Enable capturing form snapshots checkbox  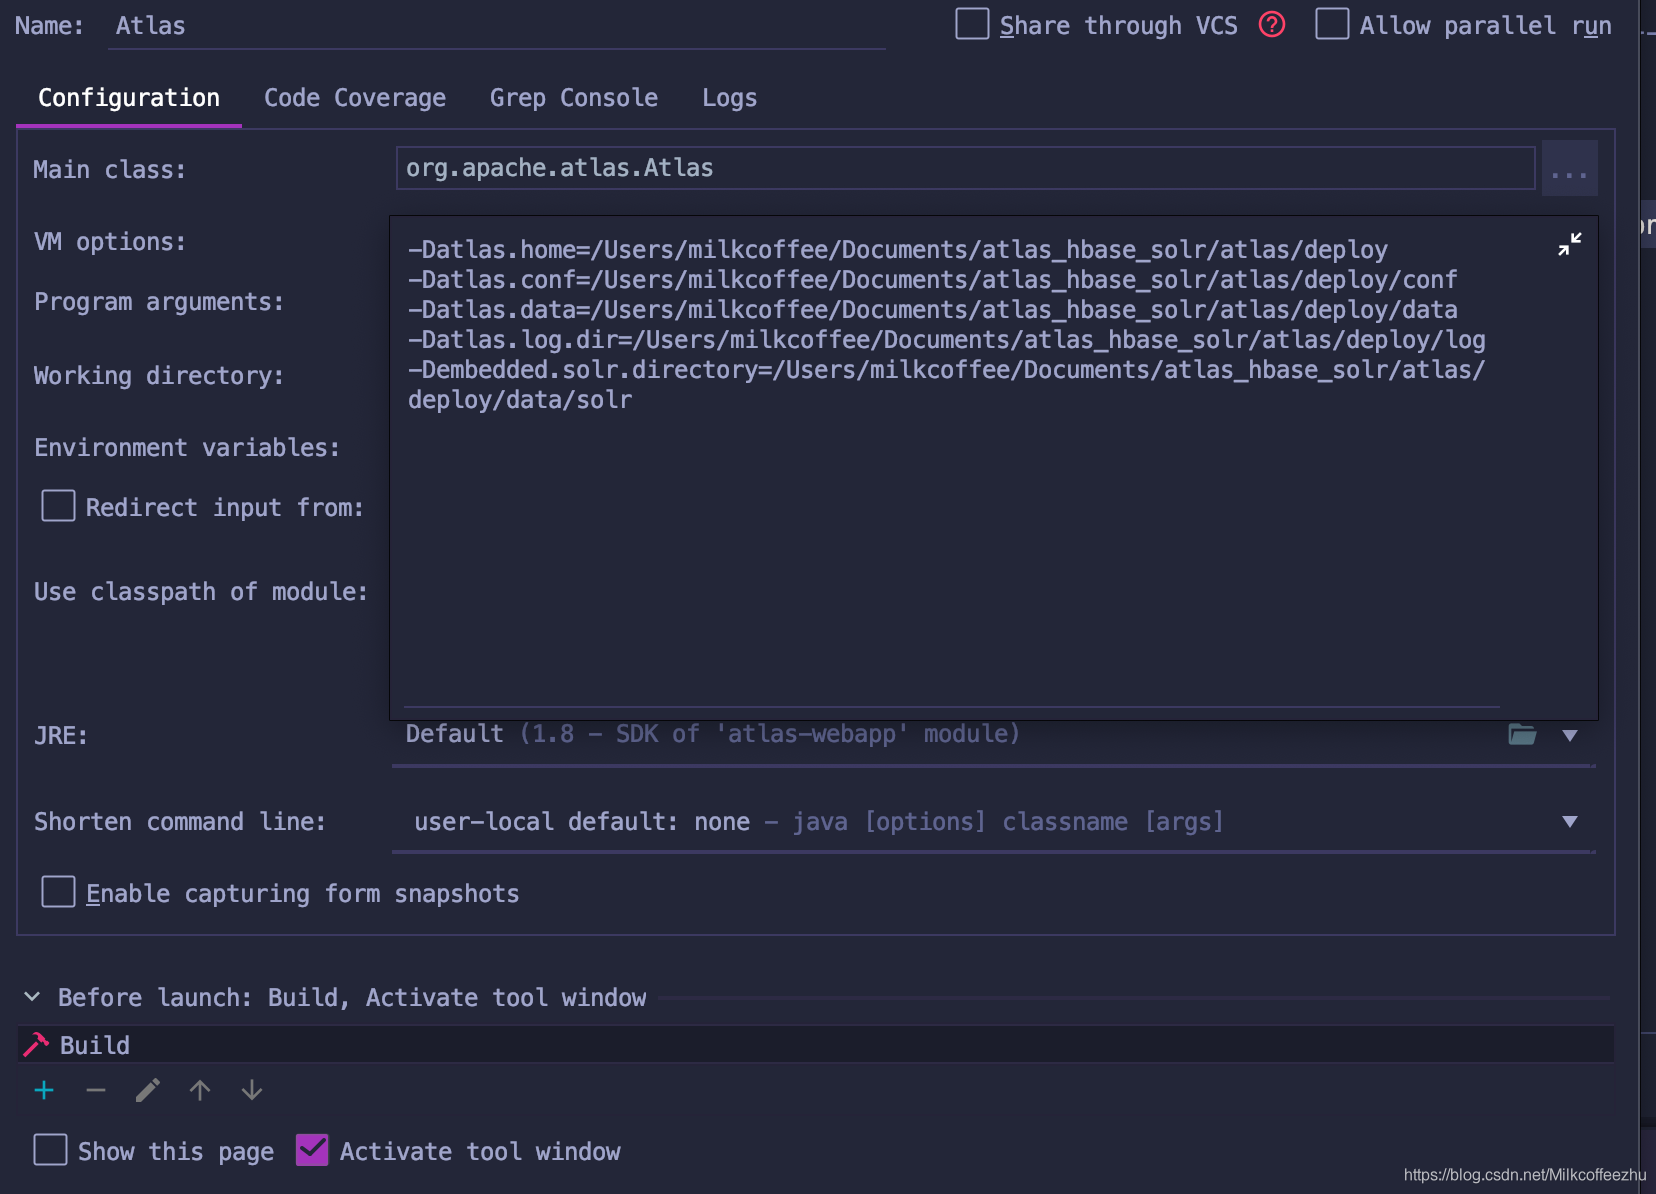pyautogui.click(x=58, y=892)
